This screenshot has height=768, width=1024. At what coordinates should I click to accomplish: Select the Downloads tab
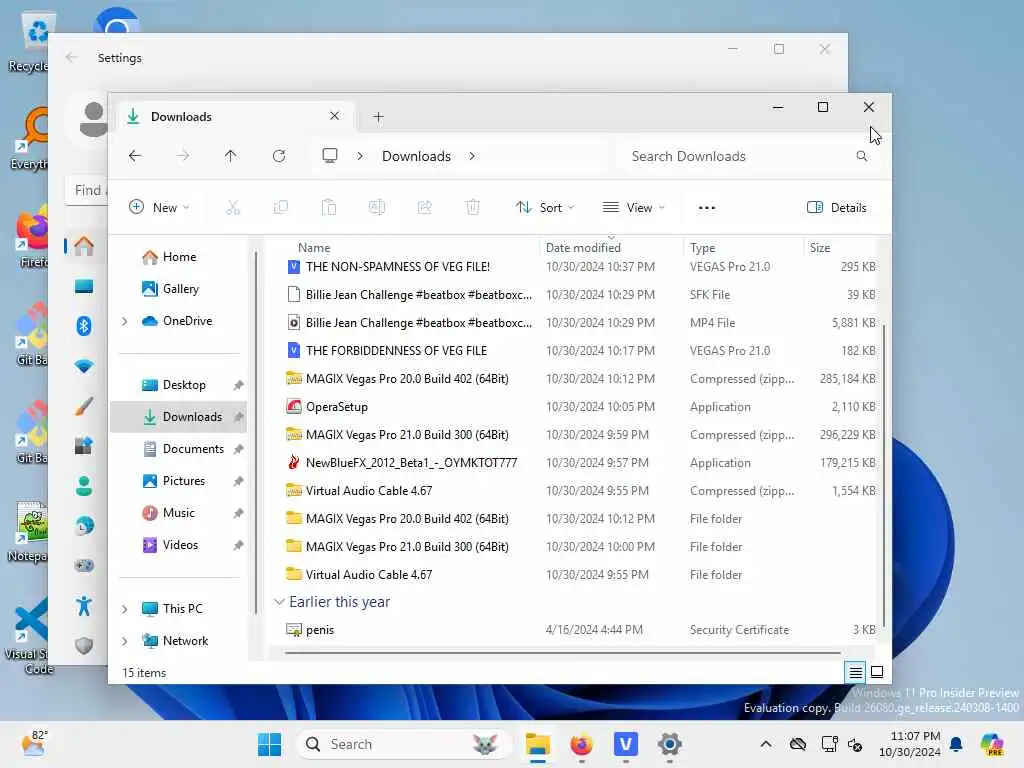[234, 117]
